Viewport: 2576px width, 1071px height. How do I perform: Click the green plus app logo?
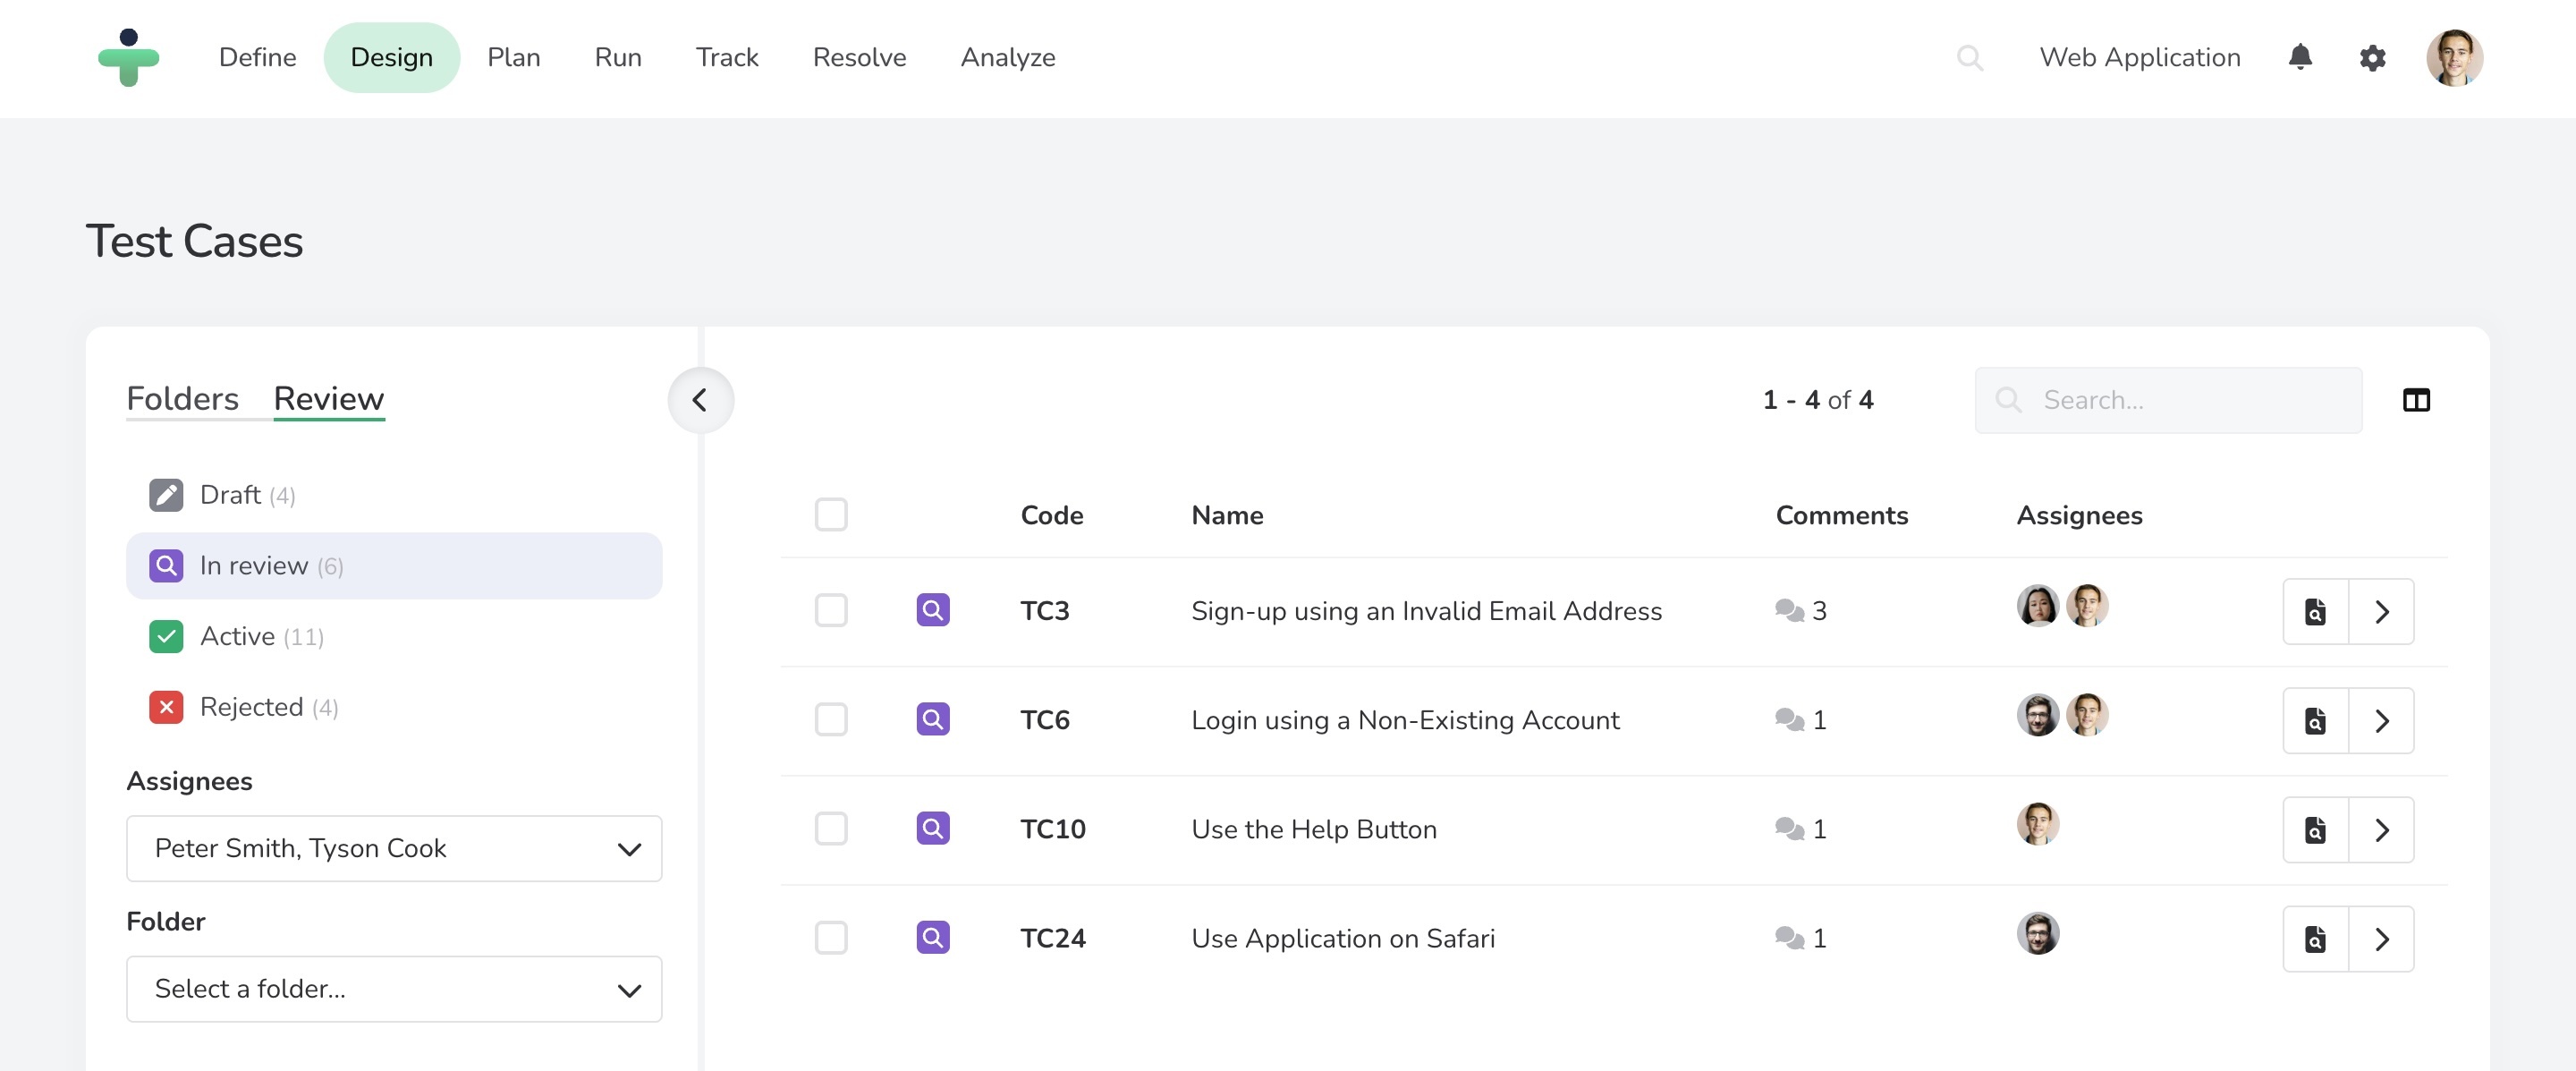[x=128, y=57]
